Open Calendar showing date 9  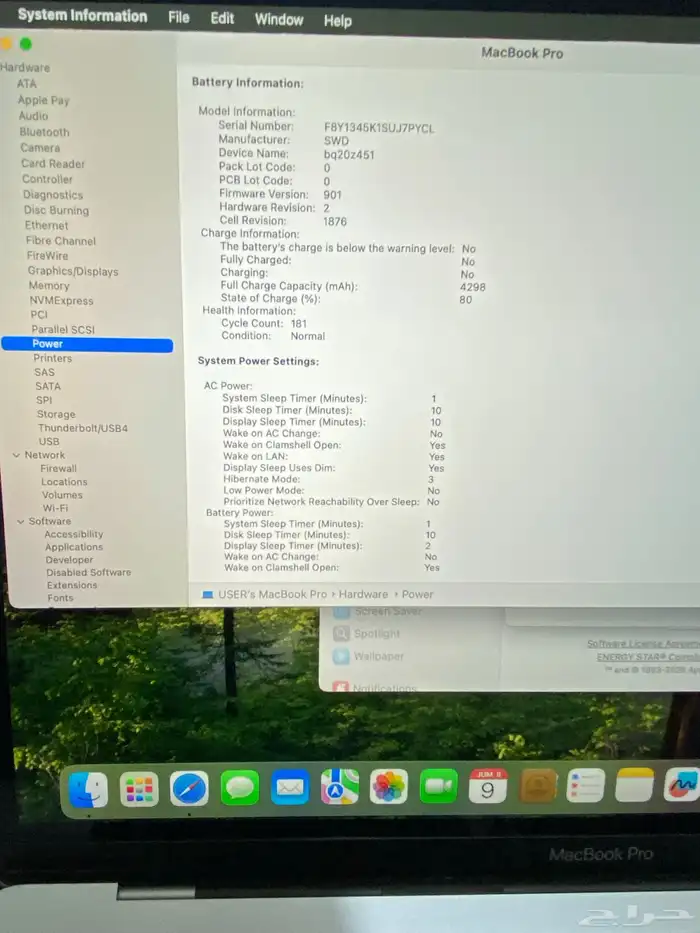pos(488,785)
